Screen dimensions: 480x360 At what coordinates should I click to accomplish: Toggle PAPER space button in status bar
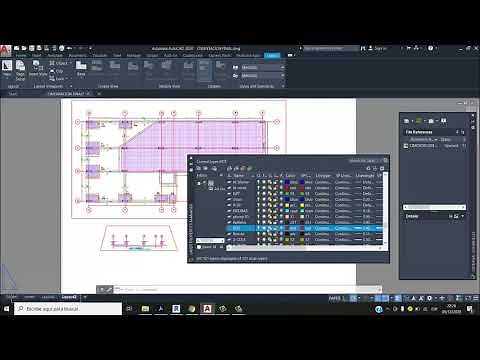coord(335,298)
